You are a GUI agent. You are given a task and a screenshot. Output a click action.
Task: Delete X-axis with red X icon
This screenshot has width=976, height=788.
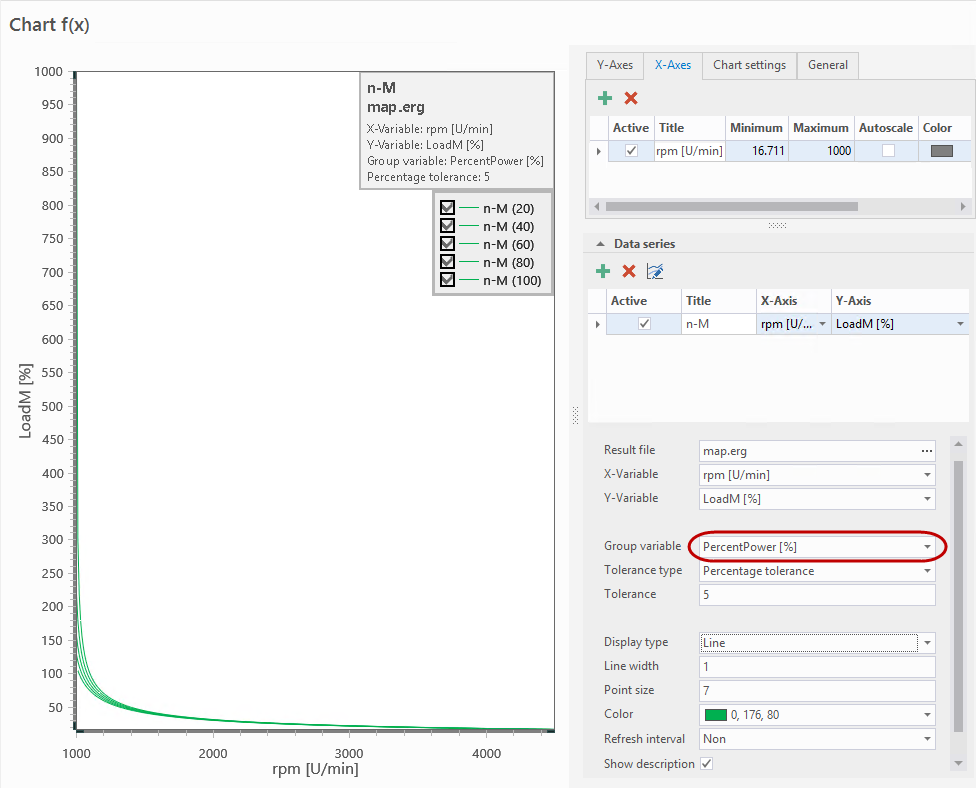(631, 98)
